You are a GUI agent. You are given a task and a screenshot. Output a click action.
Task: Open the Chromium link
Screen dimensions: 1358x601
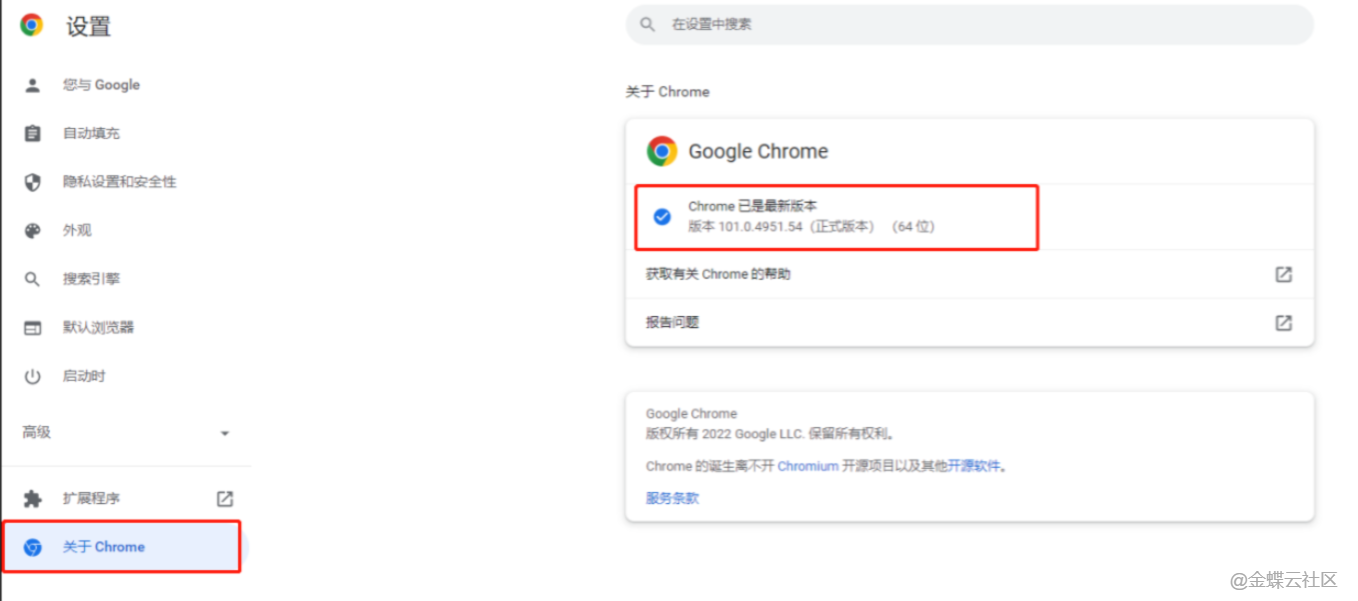(x=808, y=466)
